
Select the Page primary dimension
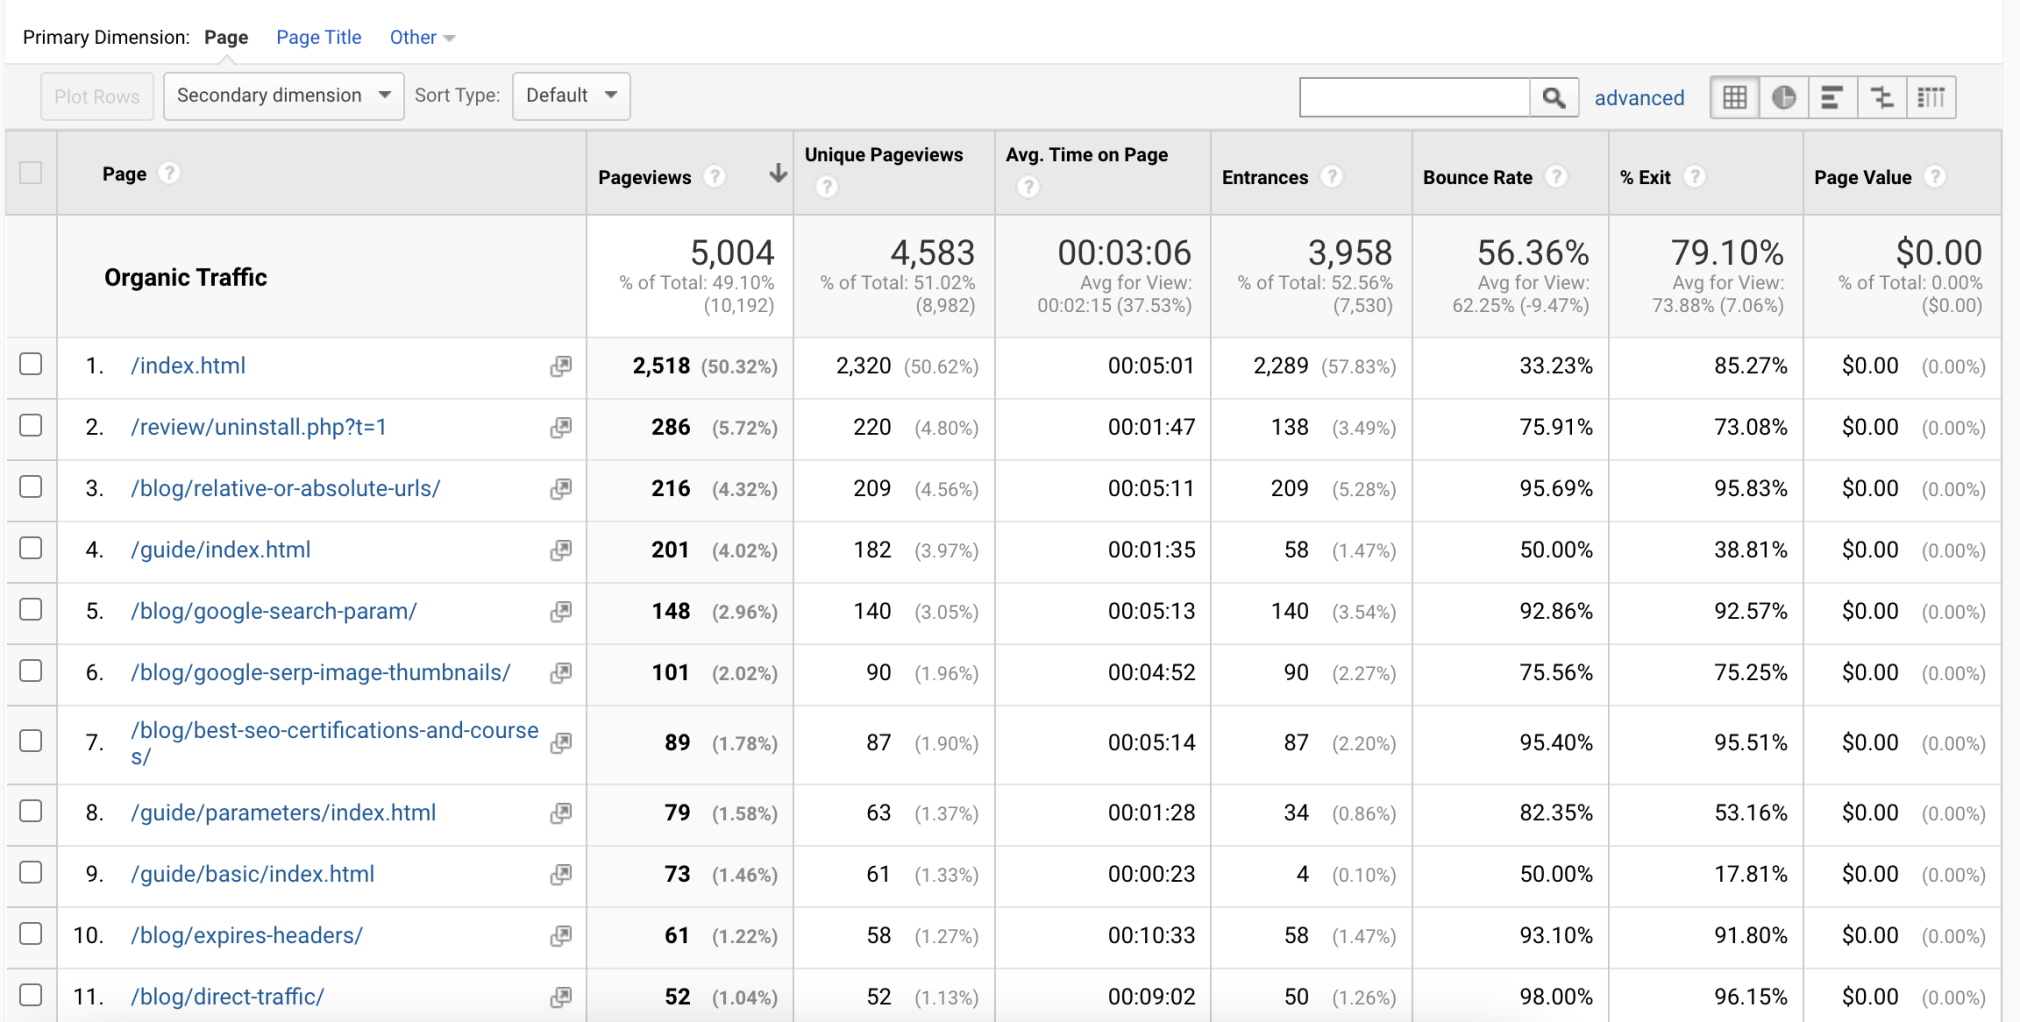(226, 37)
